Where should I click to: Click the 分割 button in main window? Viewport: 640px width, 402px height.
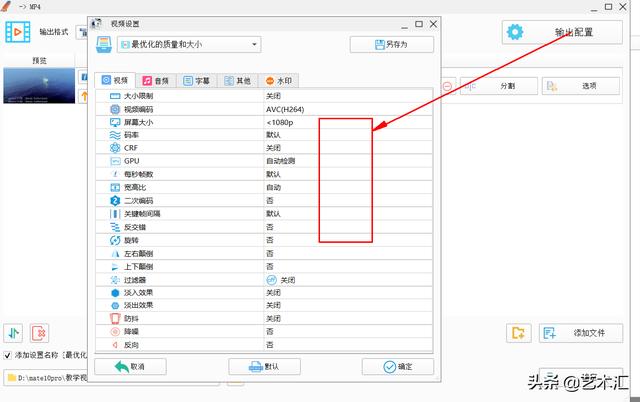click(x=499, y=86)
